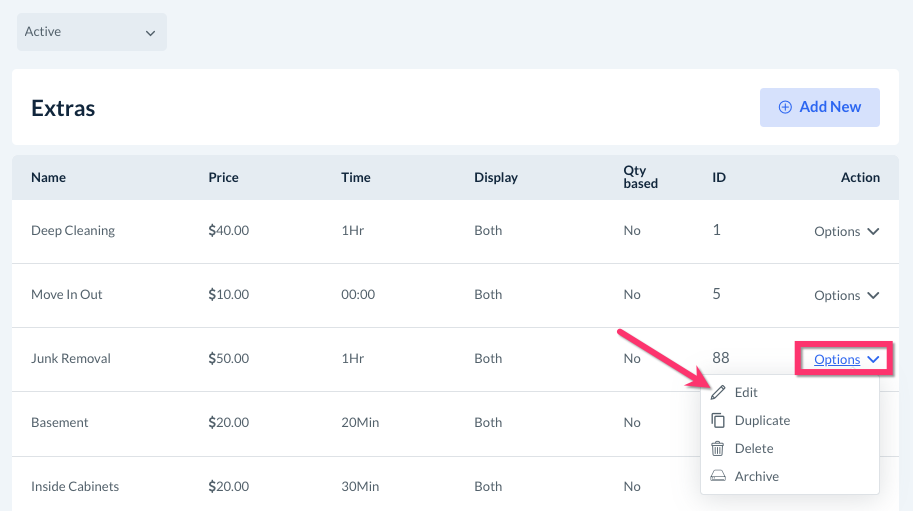The image size is (913, 511).
Task: Click the Junk Removal extra name
Action: pyautogui.click(x=71, y=359)
